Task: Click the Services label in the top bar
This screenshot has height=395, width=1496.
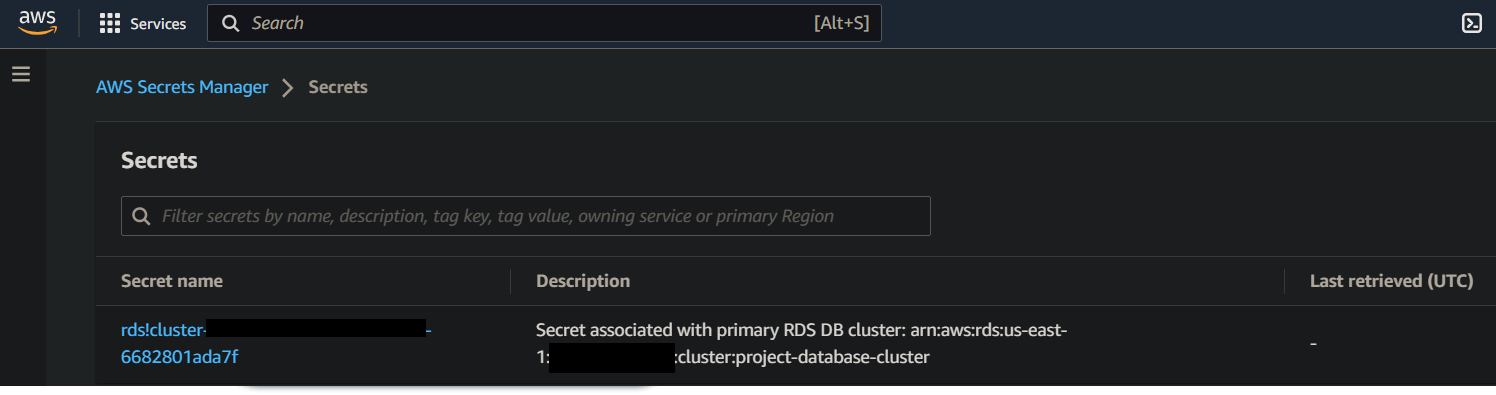Action: coord(158,24)
